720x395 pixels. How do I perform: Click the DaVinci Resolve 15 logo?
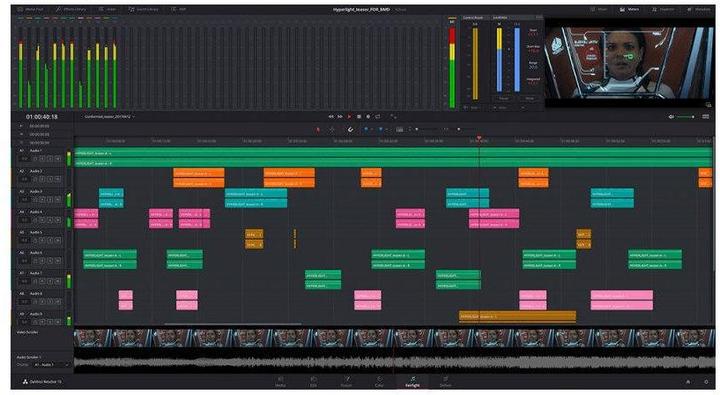[x=42, y=382]
